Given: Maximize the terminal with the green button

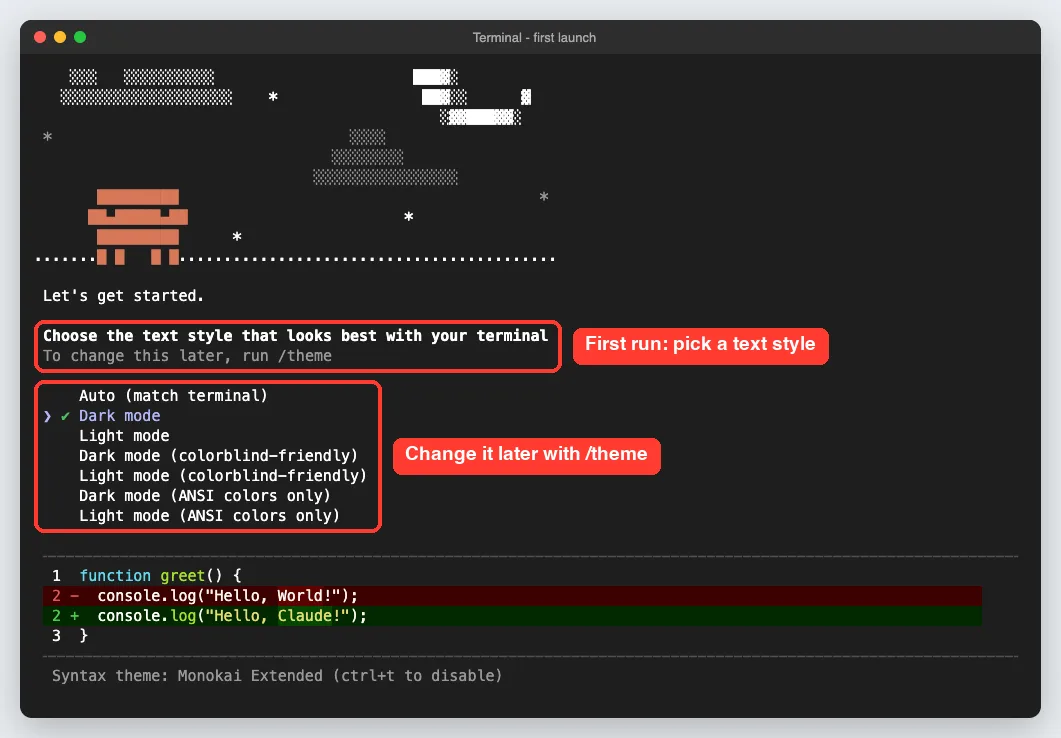Looking at the screenshot, I should (x=80, y=37).
